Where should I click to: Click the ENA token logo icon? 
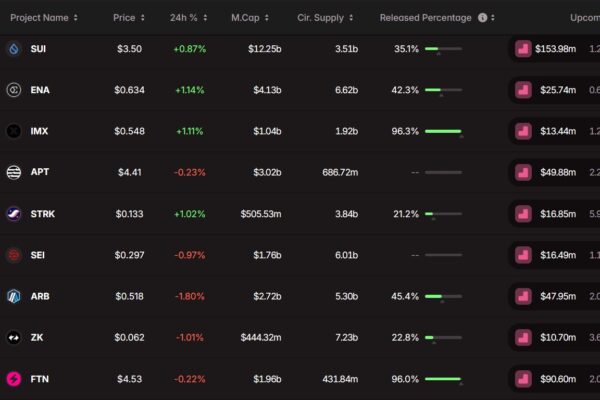tap(14, 90)
